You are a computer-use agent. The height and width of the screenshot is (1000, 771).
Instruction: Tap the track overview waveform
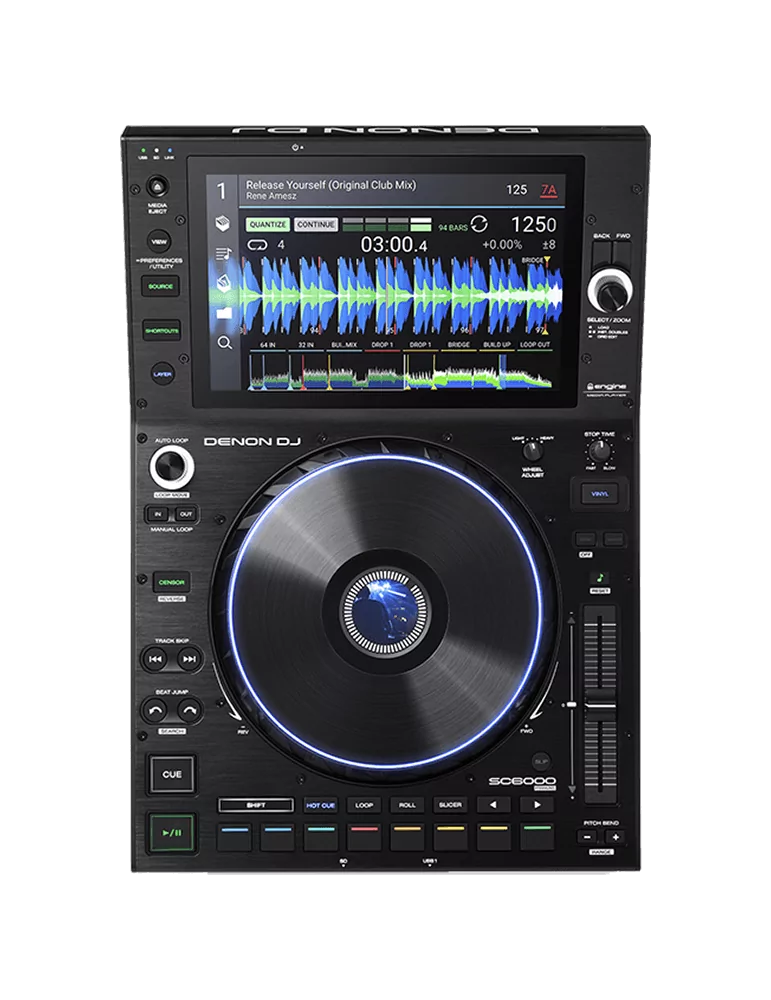(x=401, y=372)
